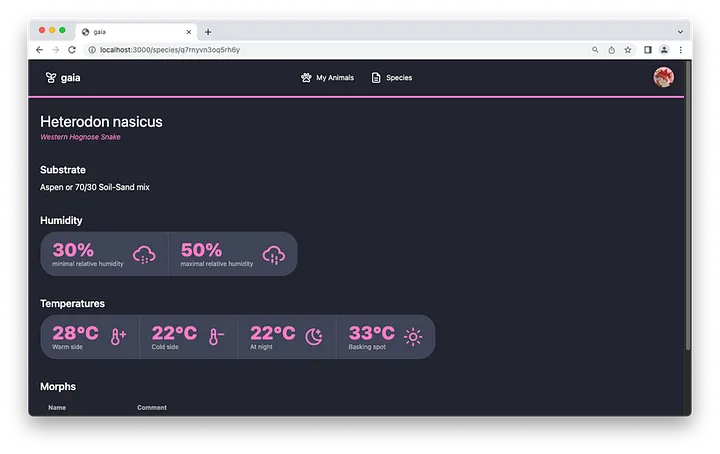The width and height of the screenshot is (720, 454).
Task: Click the site info icon in address bar
Action: 92,50
